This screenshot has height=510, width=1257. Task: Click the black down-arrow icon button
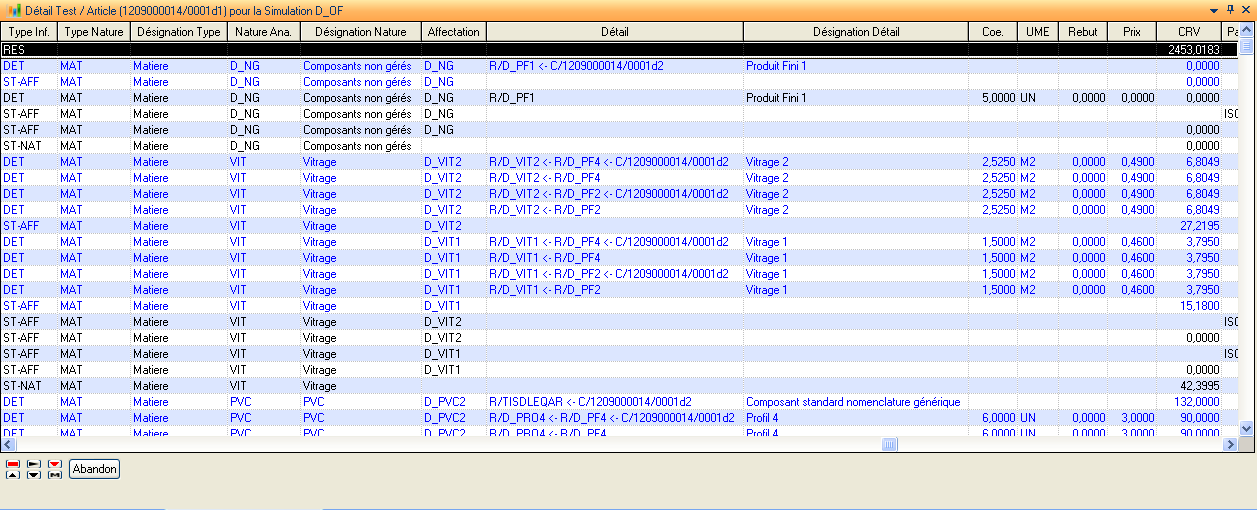(x=34, y=474)
